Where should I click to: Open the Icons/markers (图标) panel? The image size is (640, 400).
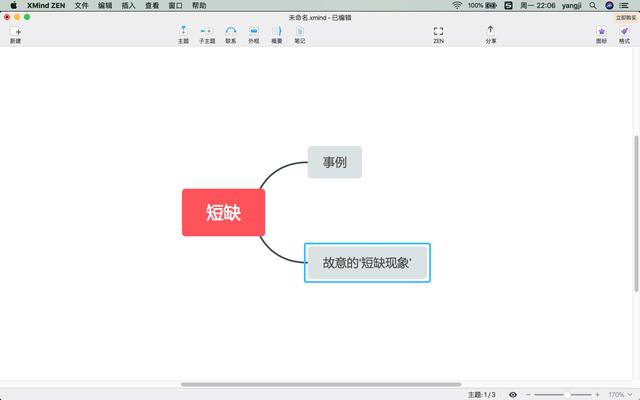(601, 35)
